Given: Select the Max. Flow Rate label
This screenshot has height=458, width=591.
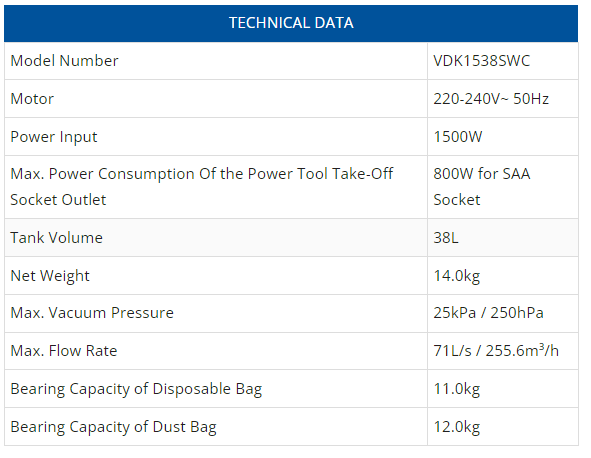Looking at the screenshot, I should coord(64,351).
